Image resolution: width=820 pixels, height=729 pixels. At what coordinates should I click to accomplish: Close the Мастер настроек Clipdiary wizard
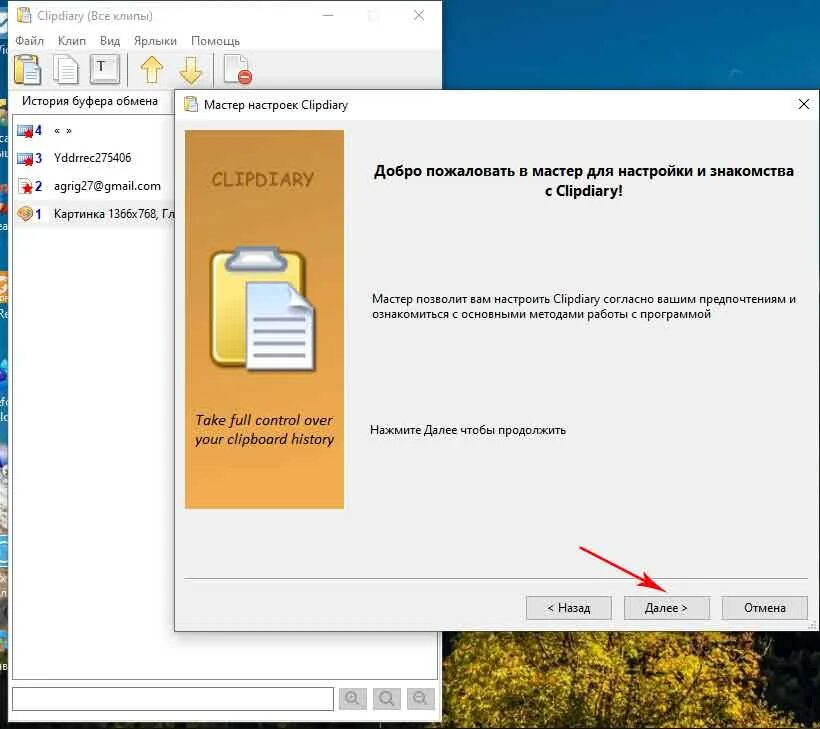pyautogui.click(x=804, y=104)
